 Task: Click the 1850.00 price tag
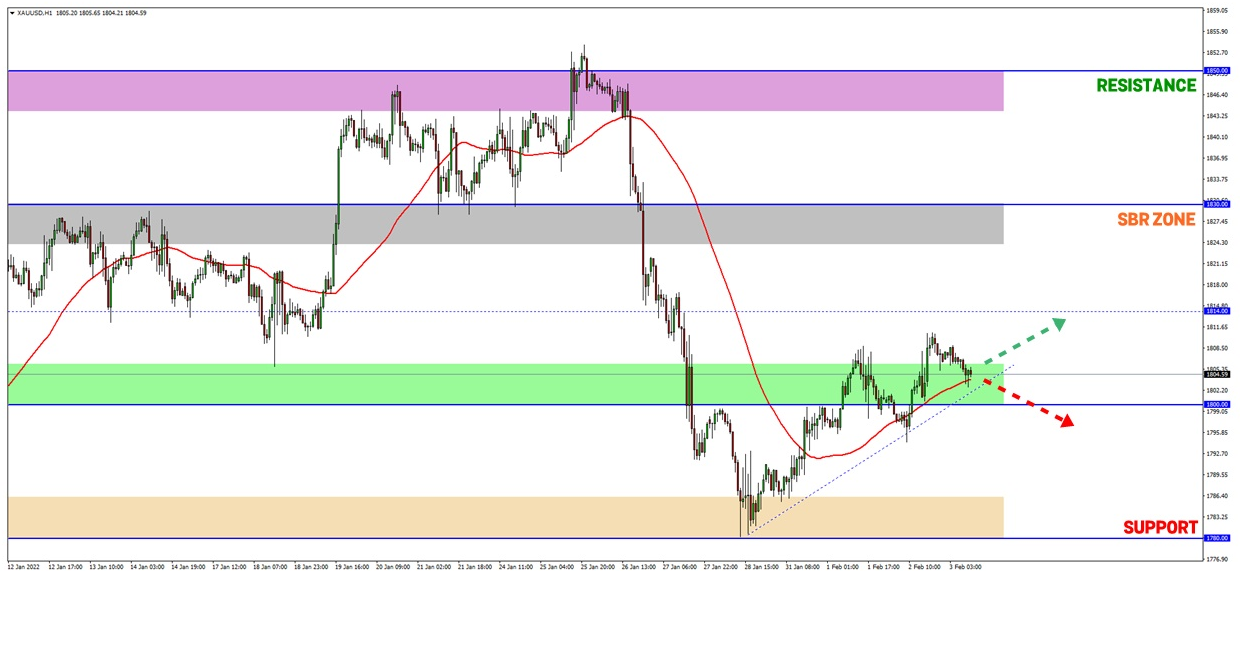point(1217,71)
